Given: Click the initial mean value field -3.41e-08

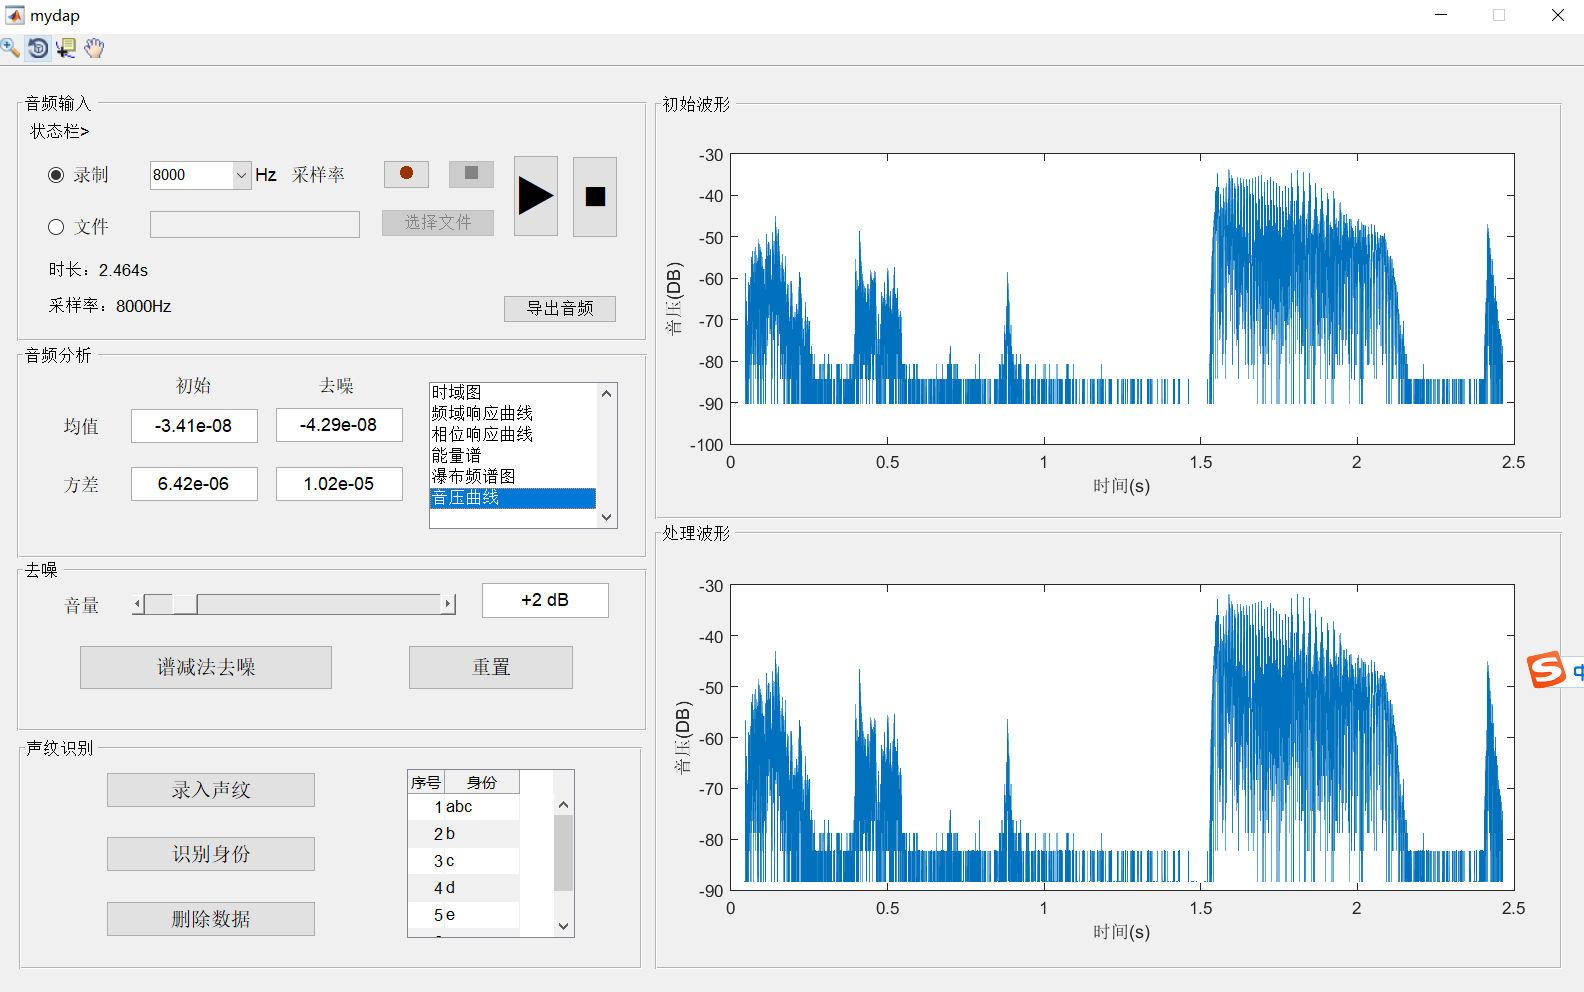Looking at the screenshot, I should [x=194, y=426].
